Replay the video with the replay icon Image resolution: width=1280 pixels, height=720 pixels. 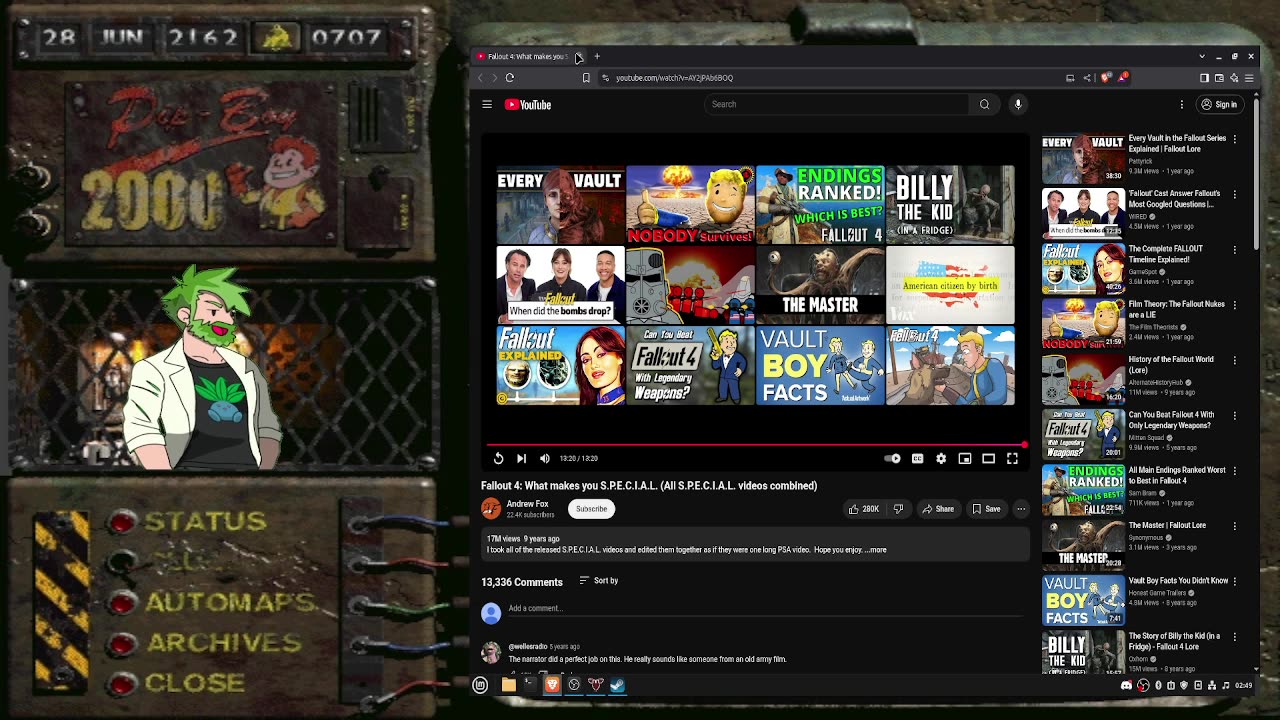[498, 458]
